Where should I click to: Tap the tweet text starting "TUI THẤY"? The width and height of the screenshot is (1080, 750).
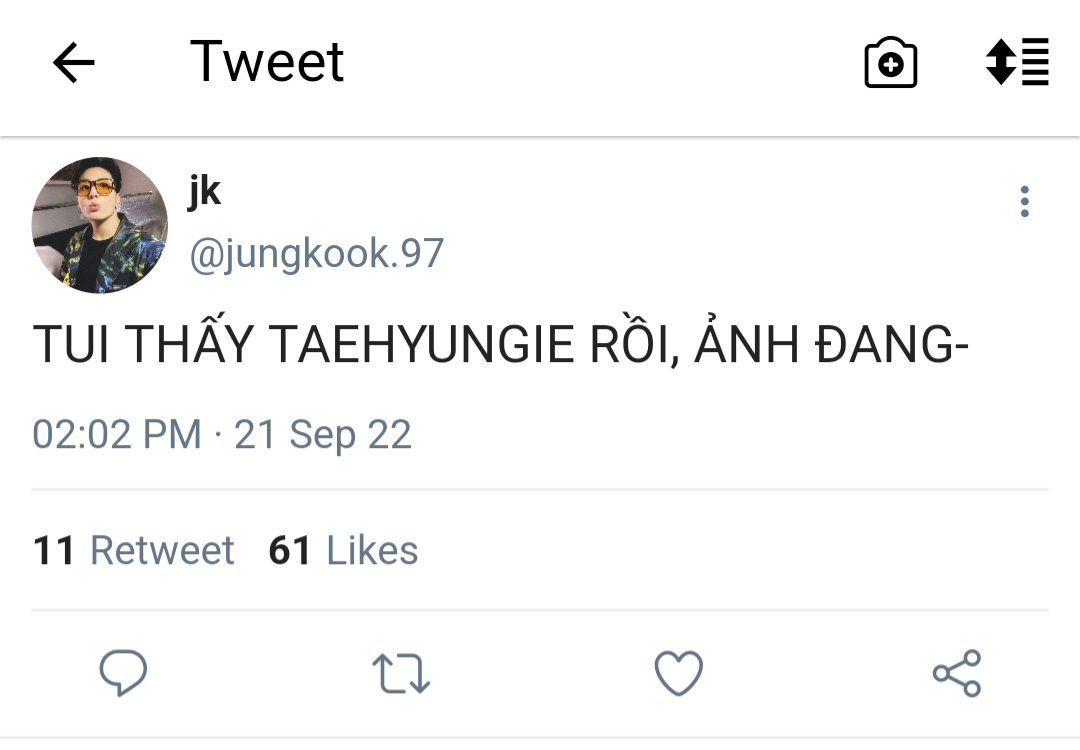(502, 345)
